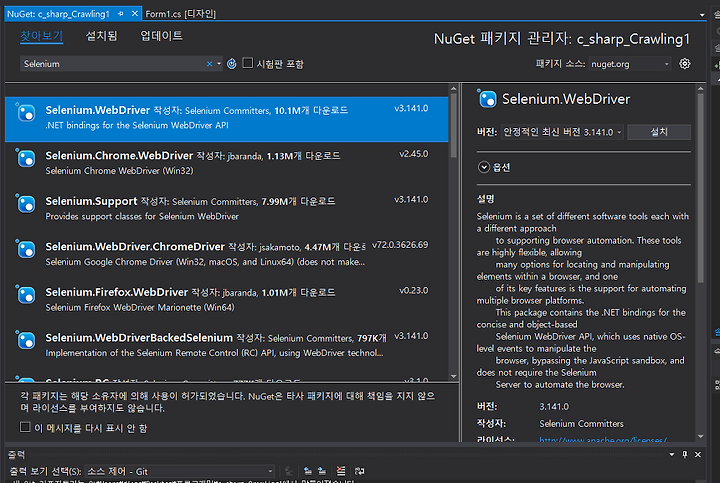This screenshot has height=483, width=720.
Task: Expand the options section
Action: coord(484,167)
